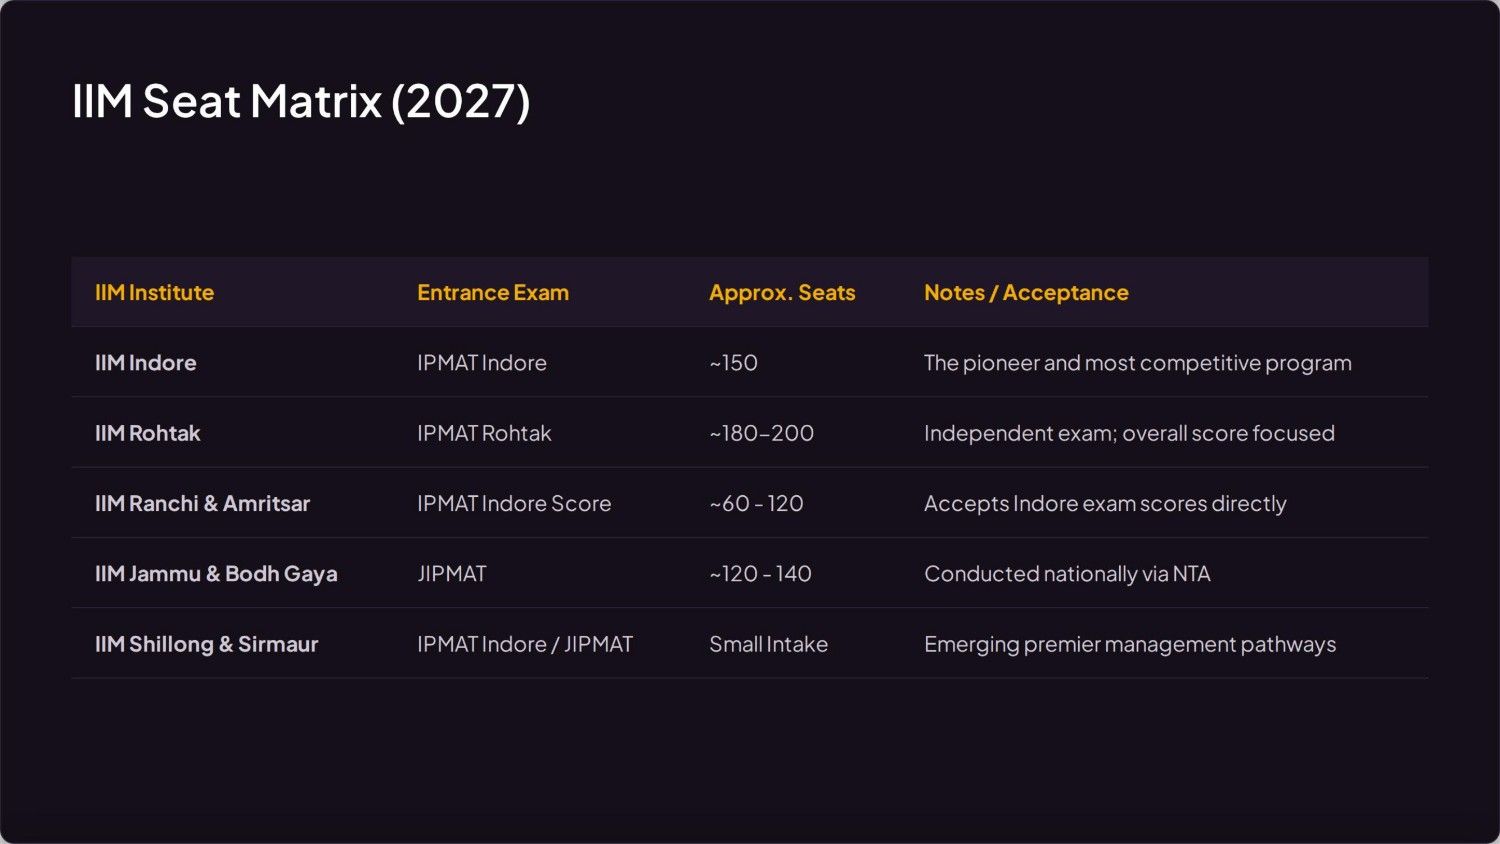This screenshot has width=1500, height=844.
Task: Click the 'IIM Rohtak' institute cell
Action: click(x=148, y=433)
